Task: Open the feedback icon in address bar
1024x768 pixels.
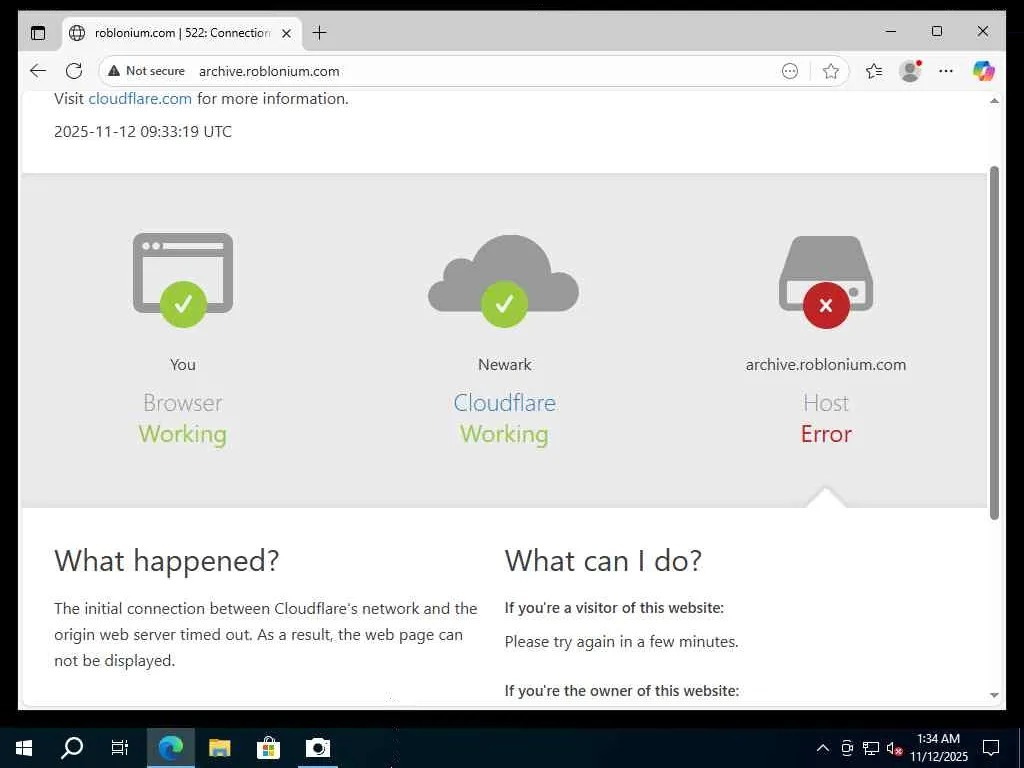Action: click(x=790, y=71)
